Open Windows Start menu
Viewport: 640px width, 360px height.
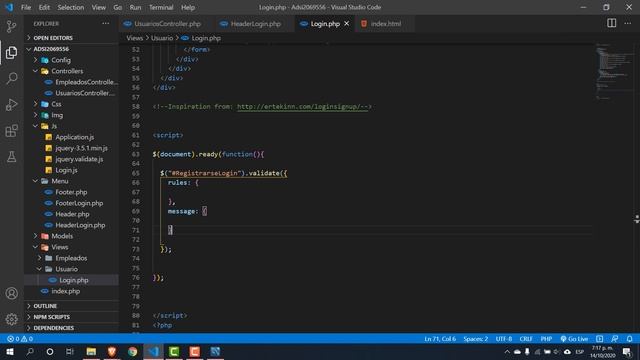pos(10,351)
